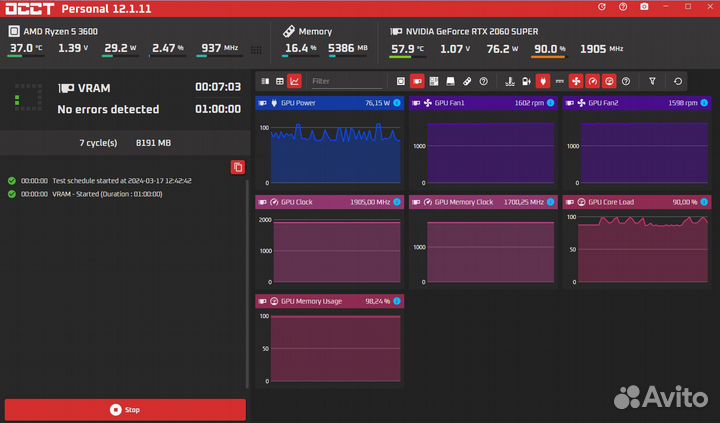Viewport: 720px width, 423px height.
Task: Toggle the fan sensor type filter
Action: coord(576,81)
